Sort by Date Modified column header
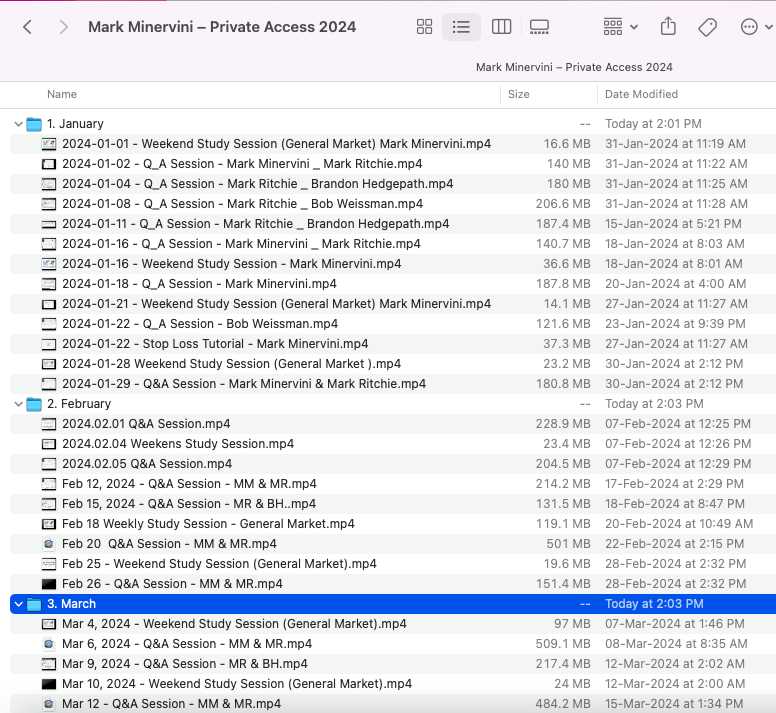Image resolution: width=776 pixels, height=713 pixels. pos(641,94)
